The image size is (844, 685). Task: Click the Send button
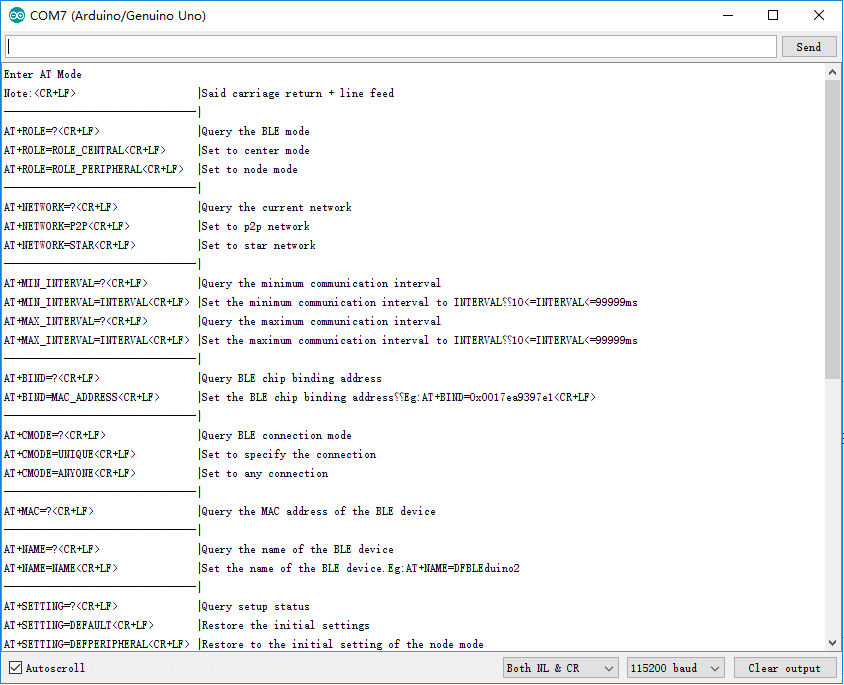808,47
